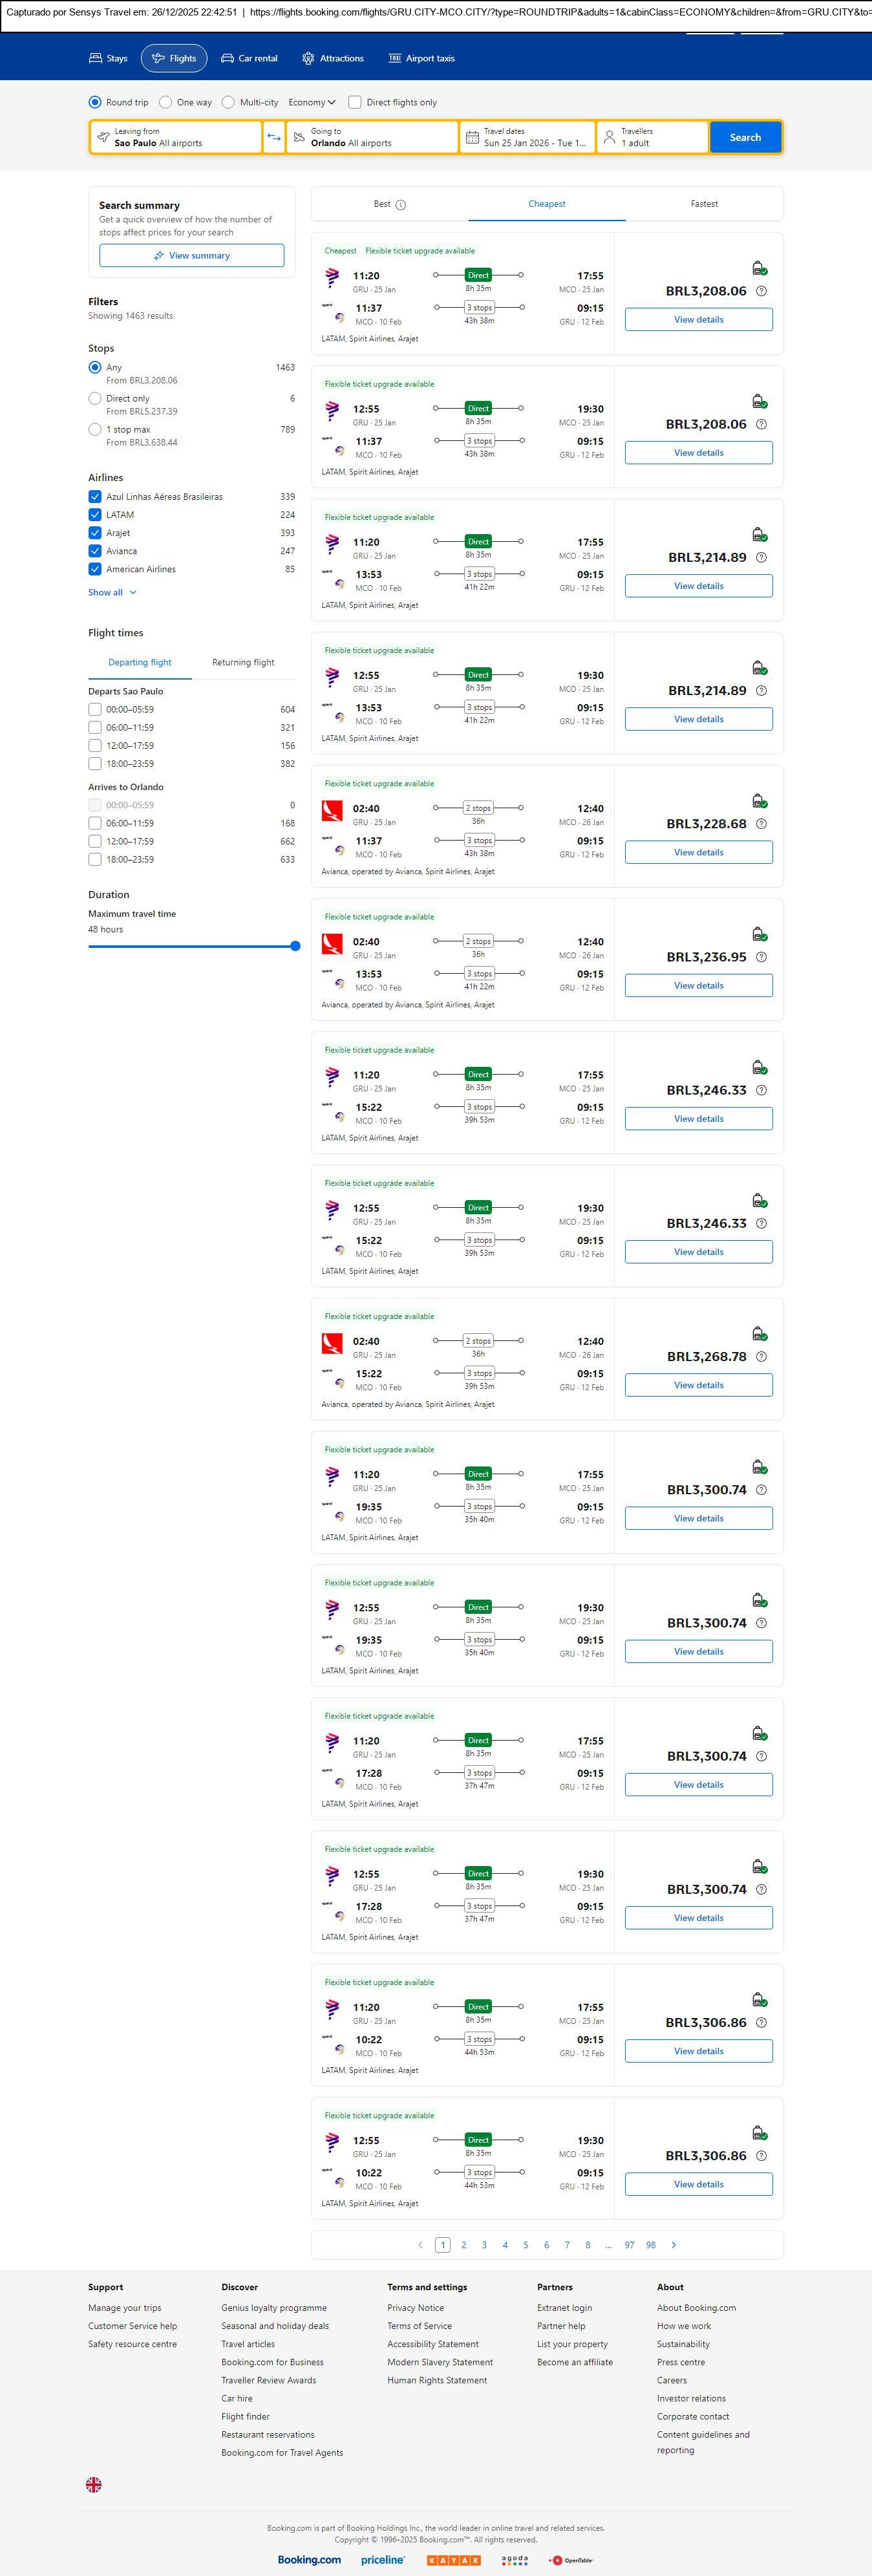Switch to the Returning flight tab
The height and width of the screenshot is (2576, 872).
[x=243, y=662]
